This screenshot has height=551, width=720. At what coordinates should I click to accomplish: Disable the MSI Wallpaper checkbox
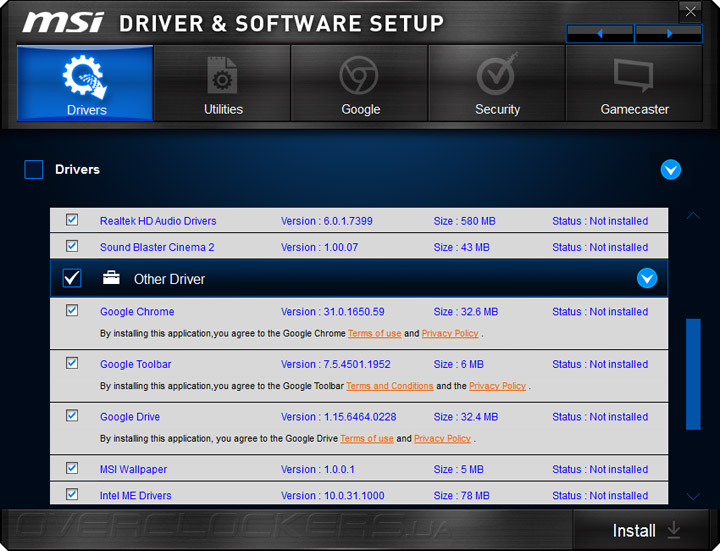[x=72, y=468]
